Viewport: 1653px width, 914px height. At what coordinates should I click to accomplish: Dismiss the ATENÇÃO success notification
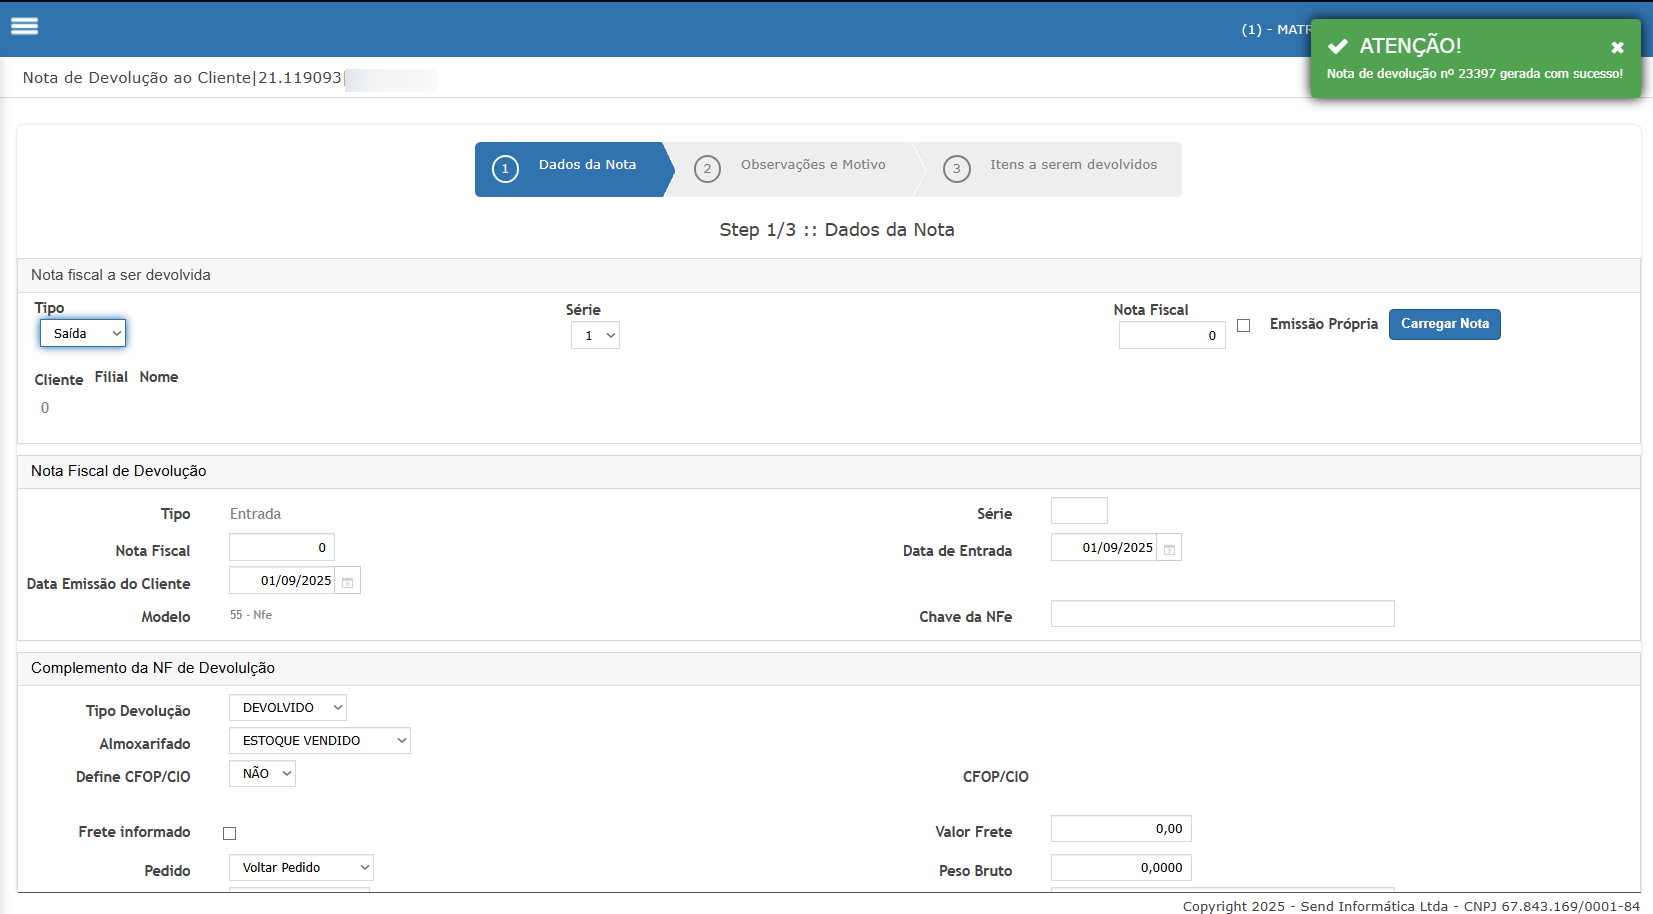click(1617, 47)
